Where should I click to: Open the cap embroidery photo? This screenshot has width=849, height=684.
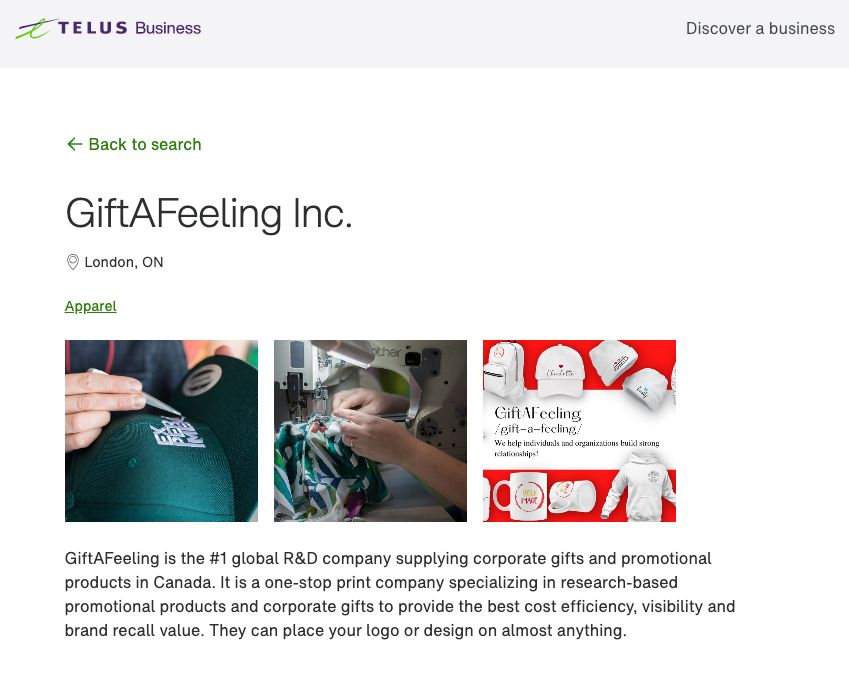point(161,430)
